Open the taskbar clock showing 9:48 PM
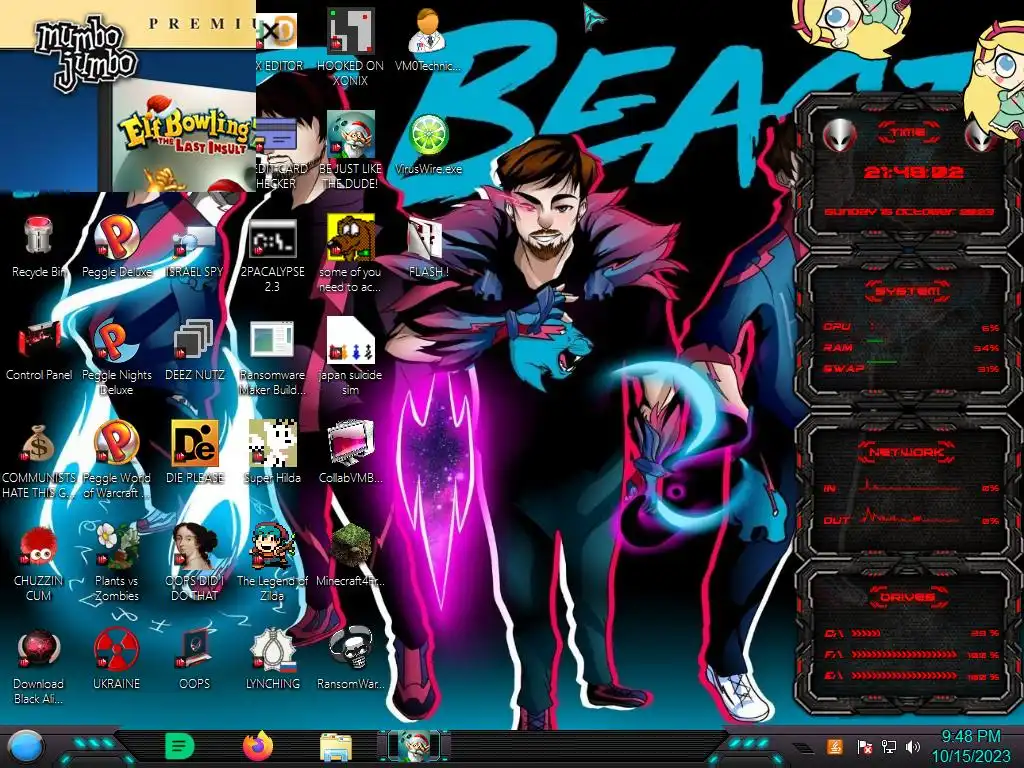Screen dimensions: 1024x768 click(x=970, y=746)
